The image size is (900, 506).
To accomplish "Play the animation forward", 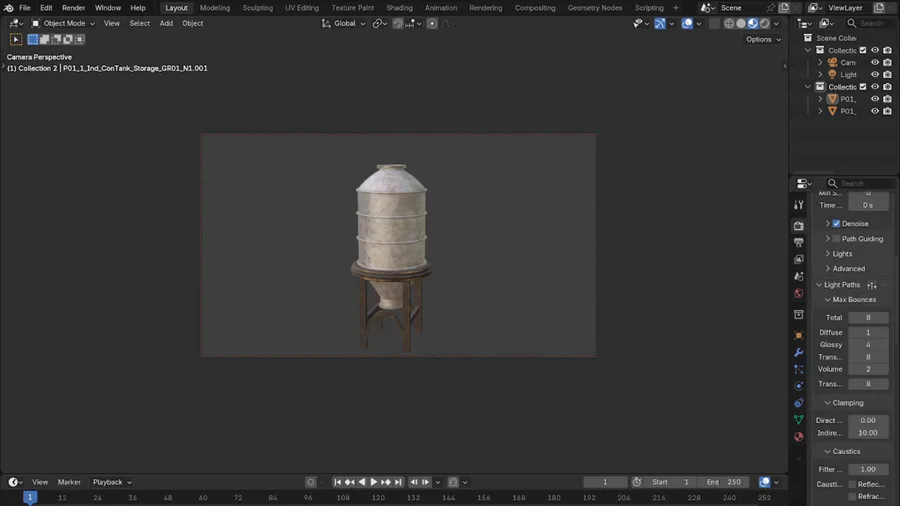I will [x=374, y=482].
